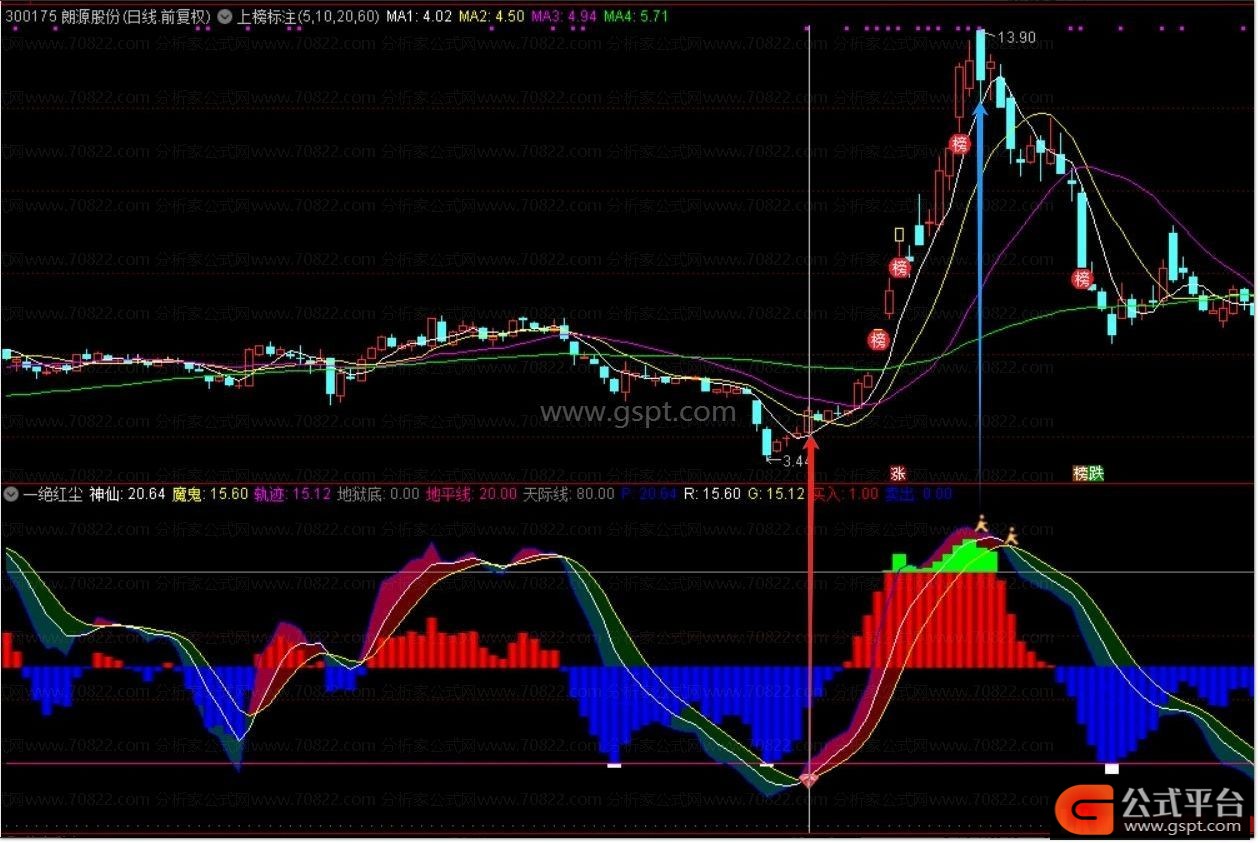The width and height of the screenshot is (1260, 843).
Task: Click the 榜跌 label
Action: 1088,472
